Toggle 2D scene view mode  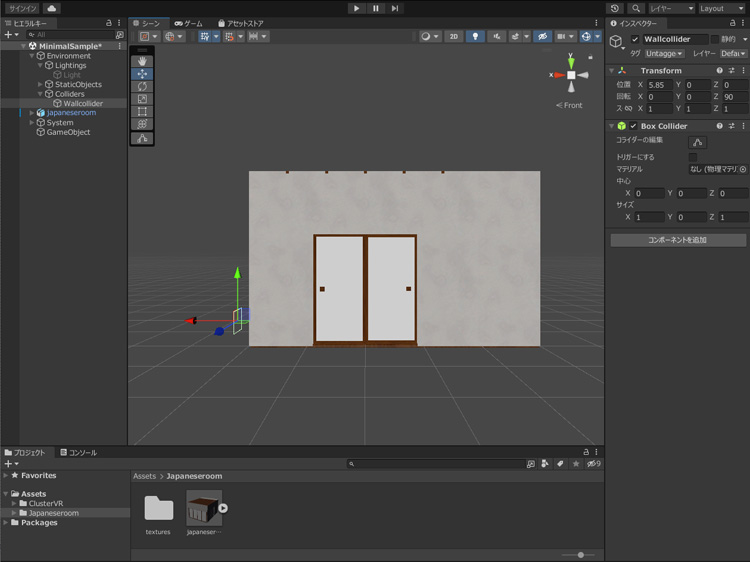coord(453,36)
